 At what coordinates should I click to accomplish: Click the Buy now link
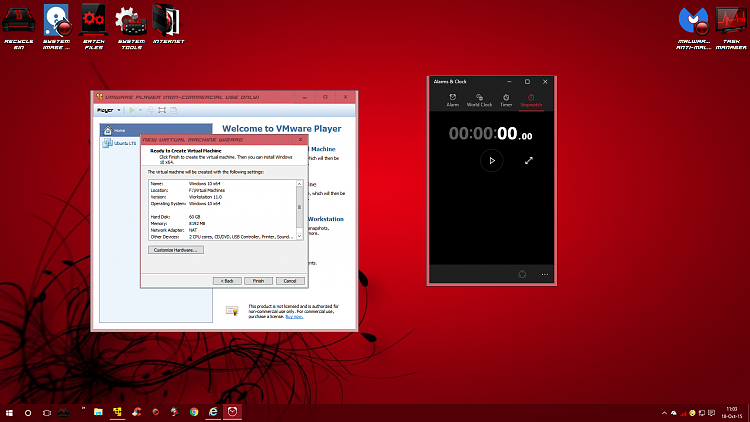tap(294, 317)
